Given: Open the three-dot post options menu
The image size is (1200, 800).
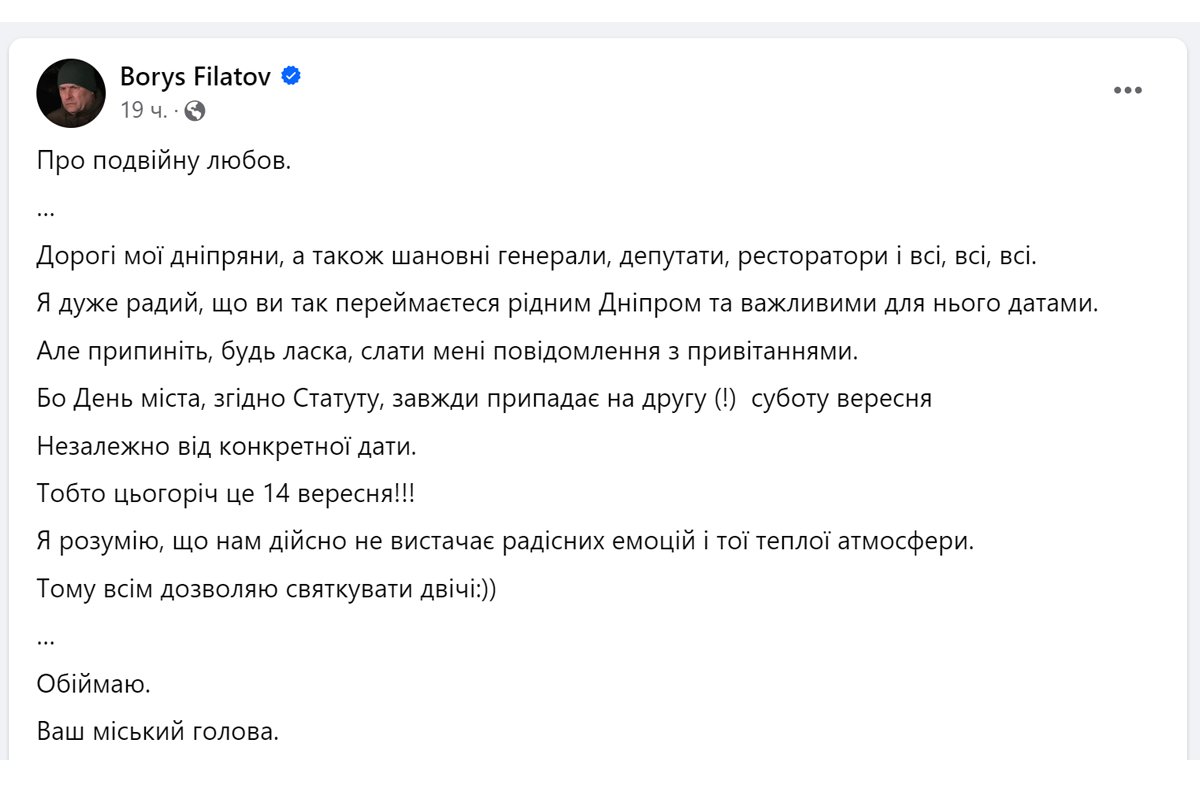Looking at the screenshot, I should [1128, 91].
